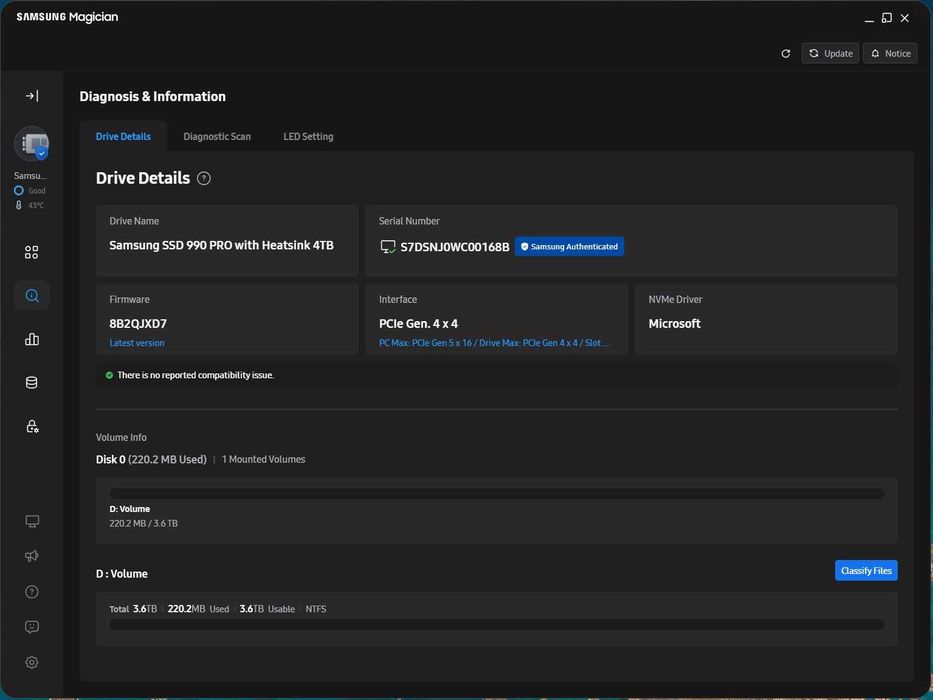The height and width of the screenshot is (700, 933).
Task: Click the Latest version firmware link
Action: [x=137, y=343]
